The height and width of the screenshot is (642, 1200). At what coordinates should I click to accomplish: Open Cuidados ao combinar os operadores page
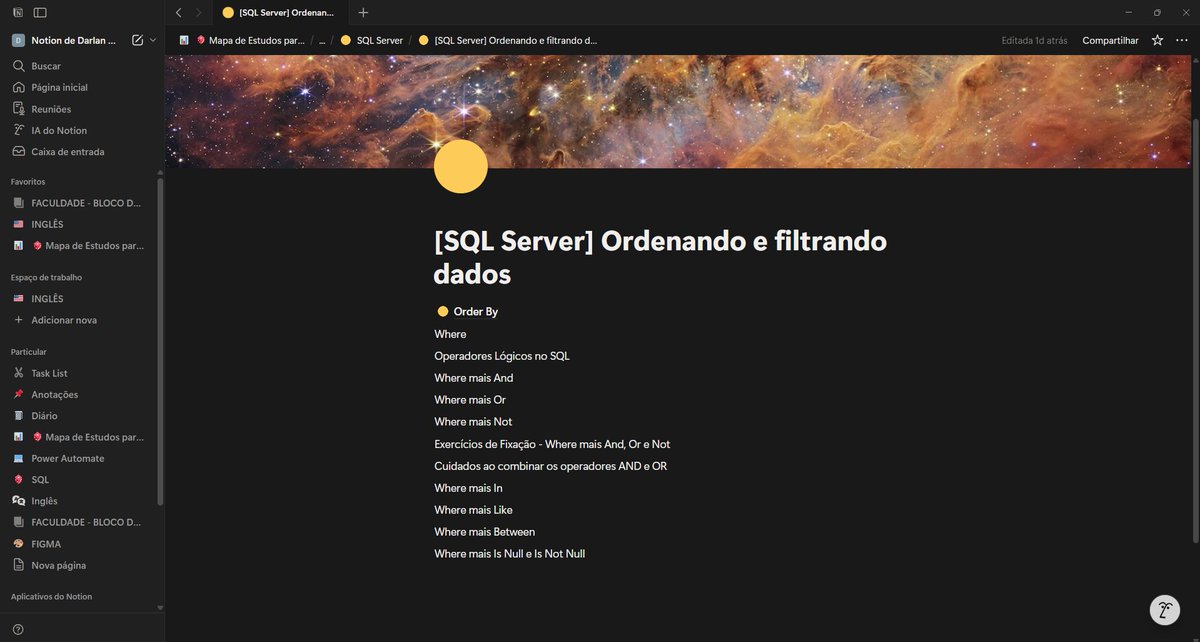click(x=550, y=466)
